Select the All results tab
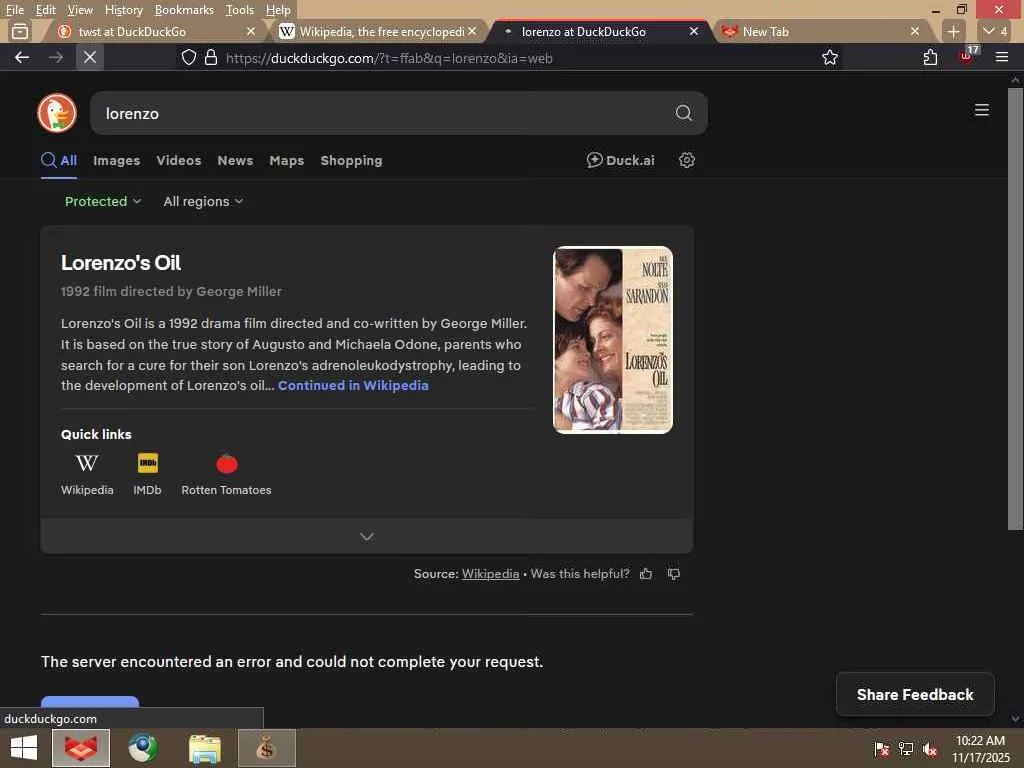The image size is (1024, 768). 59,160
